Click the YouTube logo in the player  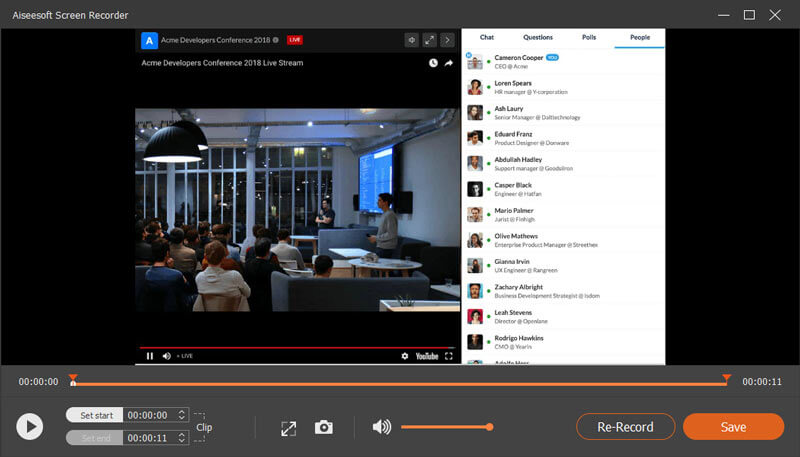(x=427, y=355)
